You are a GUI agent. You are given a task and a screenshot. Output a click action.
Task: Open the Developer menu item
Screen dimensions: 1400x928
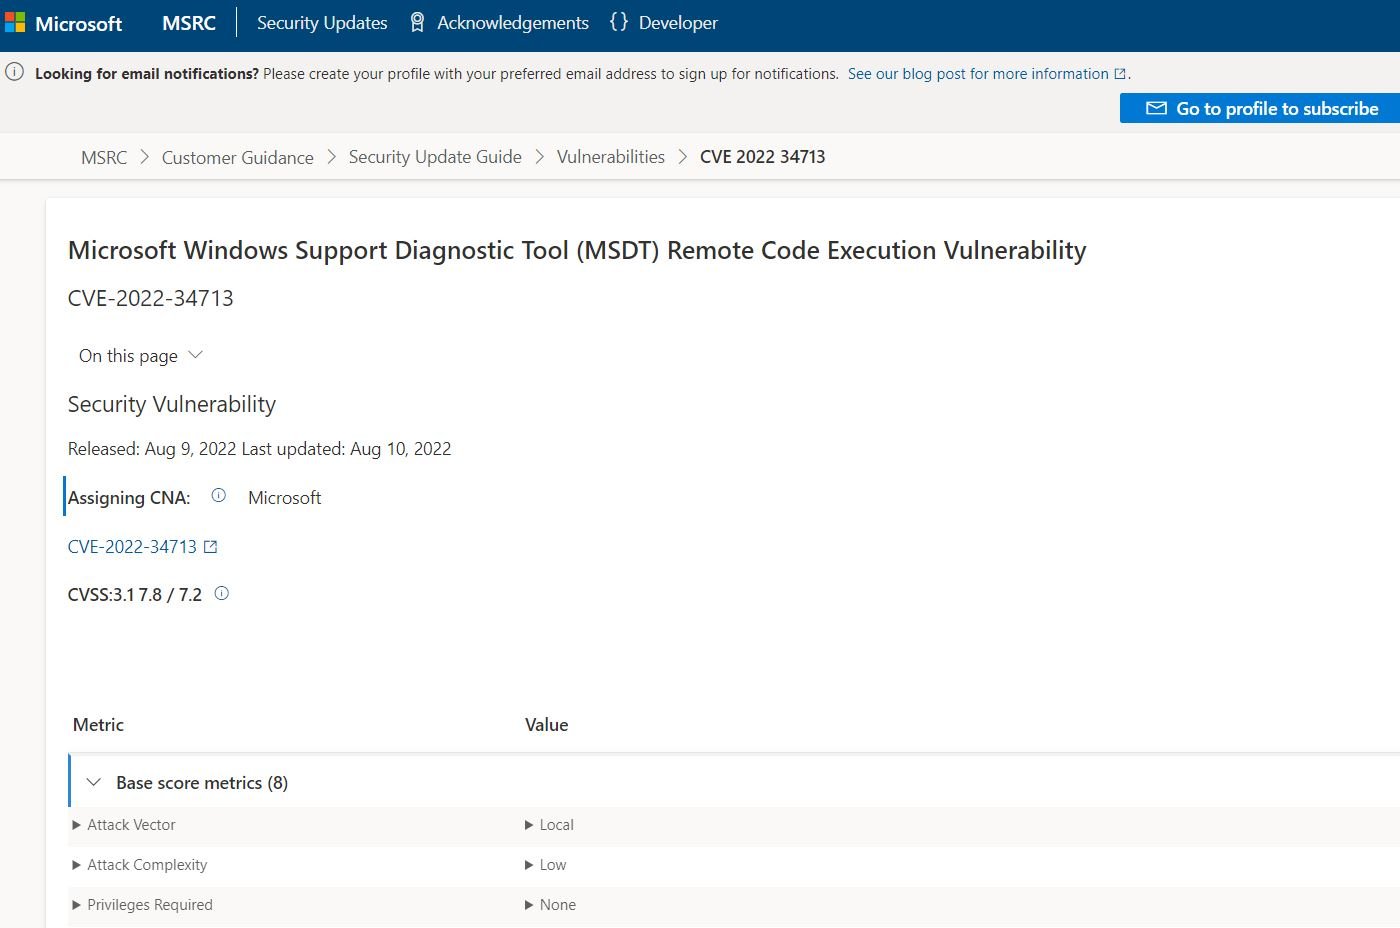(678, 23)
